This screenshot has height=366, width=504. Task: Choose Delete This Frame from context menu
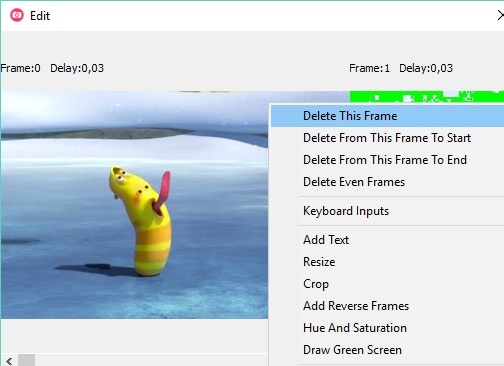click(x=387, y=116)
